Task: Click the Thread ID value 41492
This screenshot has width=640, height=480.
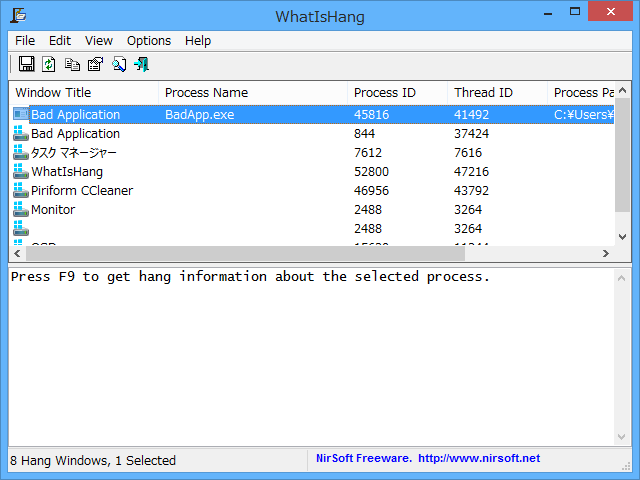Action: [x=471, y=115]
